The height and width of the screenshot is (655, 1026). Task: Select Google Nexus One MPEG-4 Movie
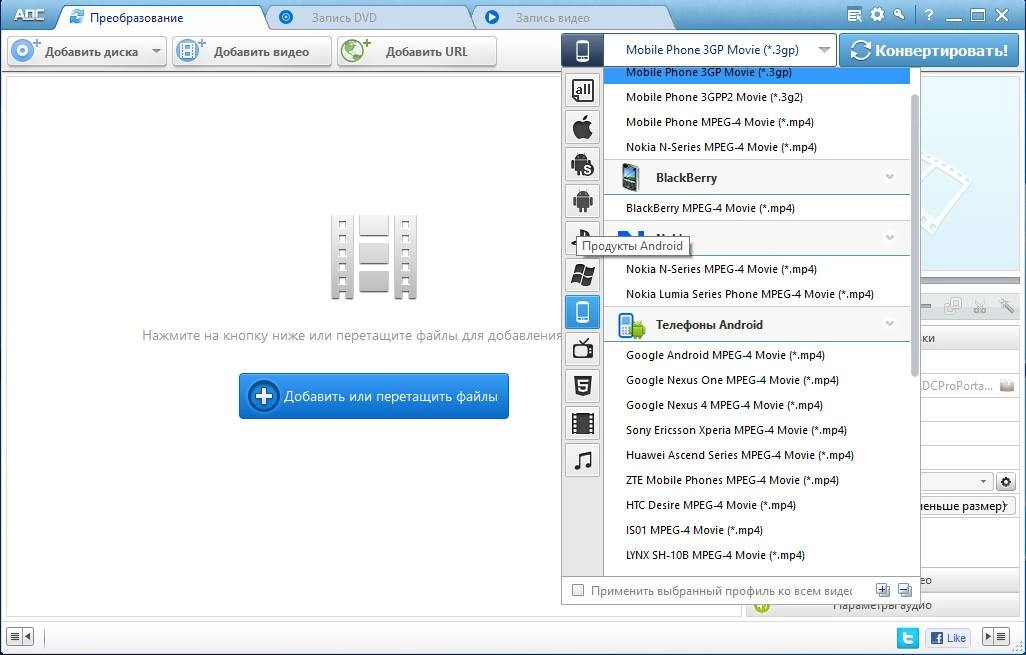tap(756, 380)
